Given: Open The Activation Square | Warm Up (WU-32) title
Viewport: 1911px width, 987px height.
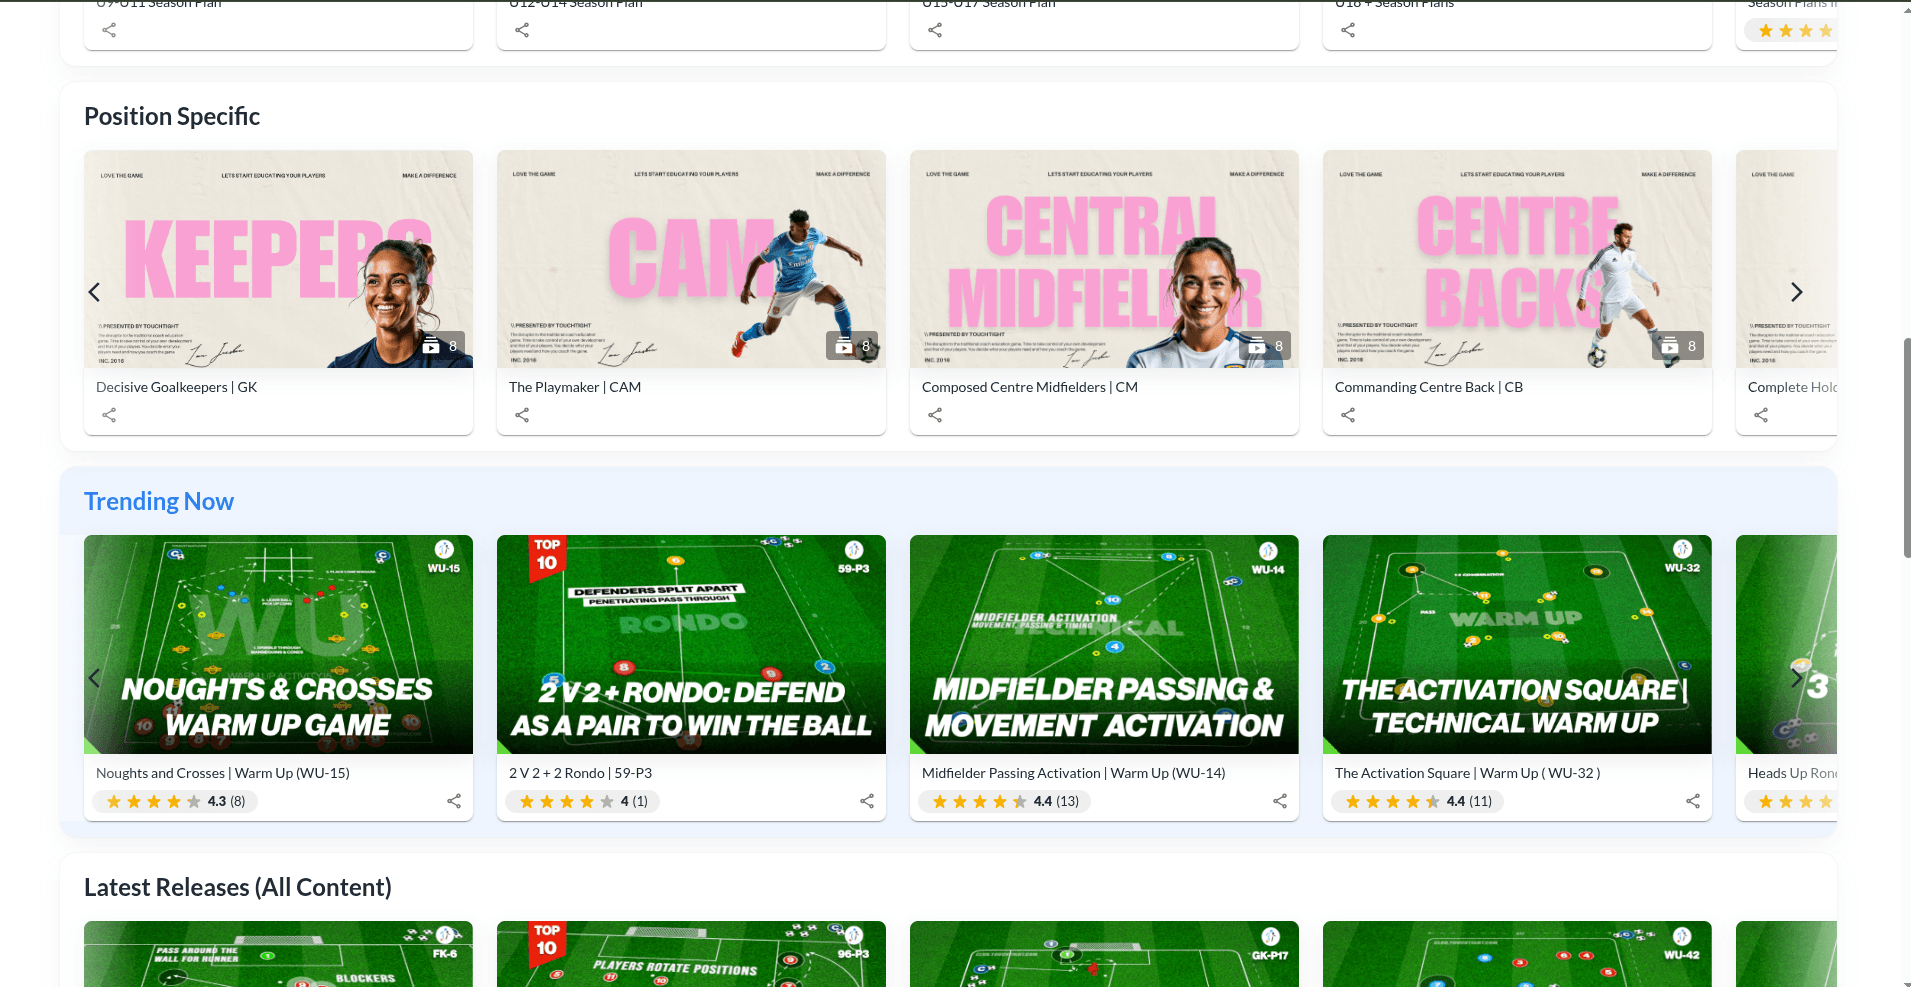Looking at the screenshot, I should [1467, 773].
